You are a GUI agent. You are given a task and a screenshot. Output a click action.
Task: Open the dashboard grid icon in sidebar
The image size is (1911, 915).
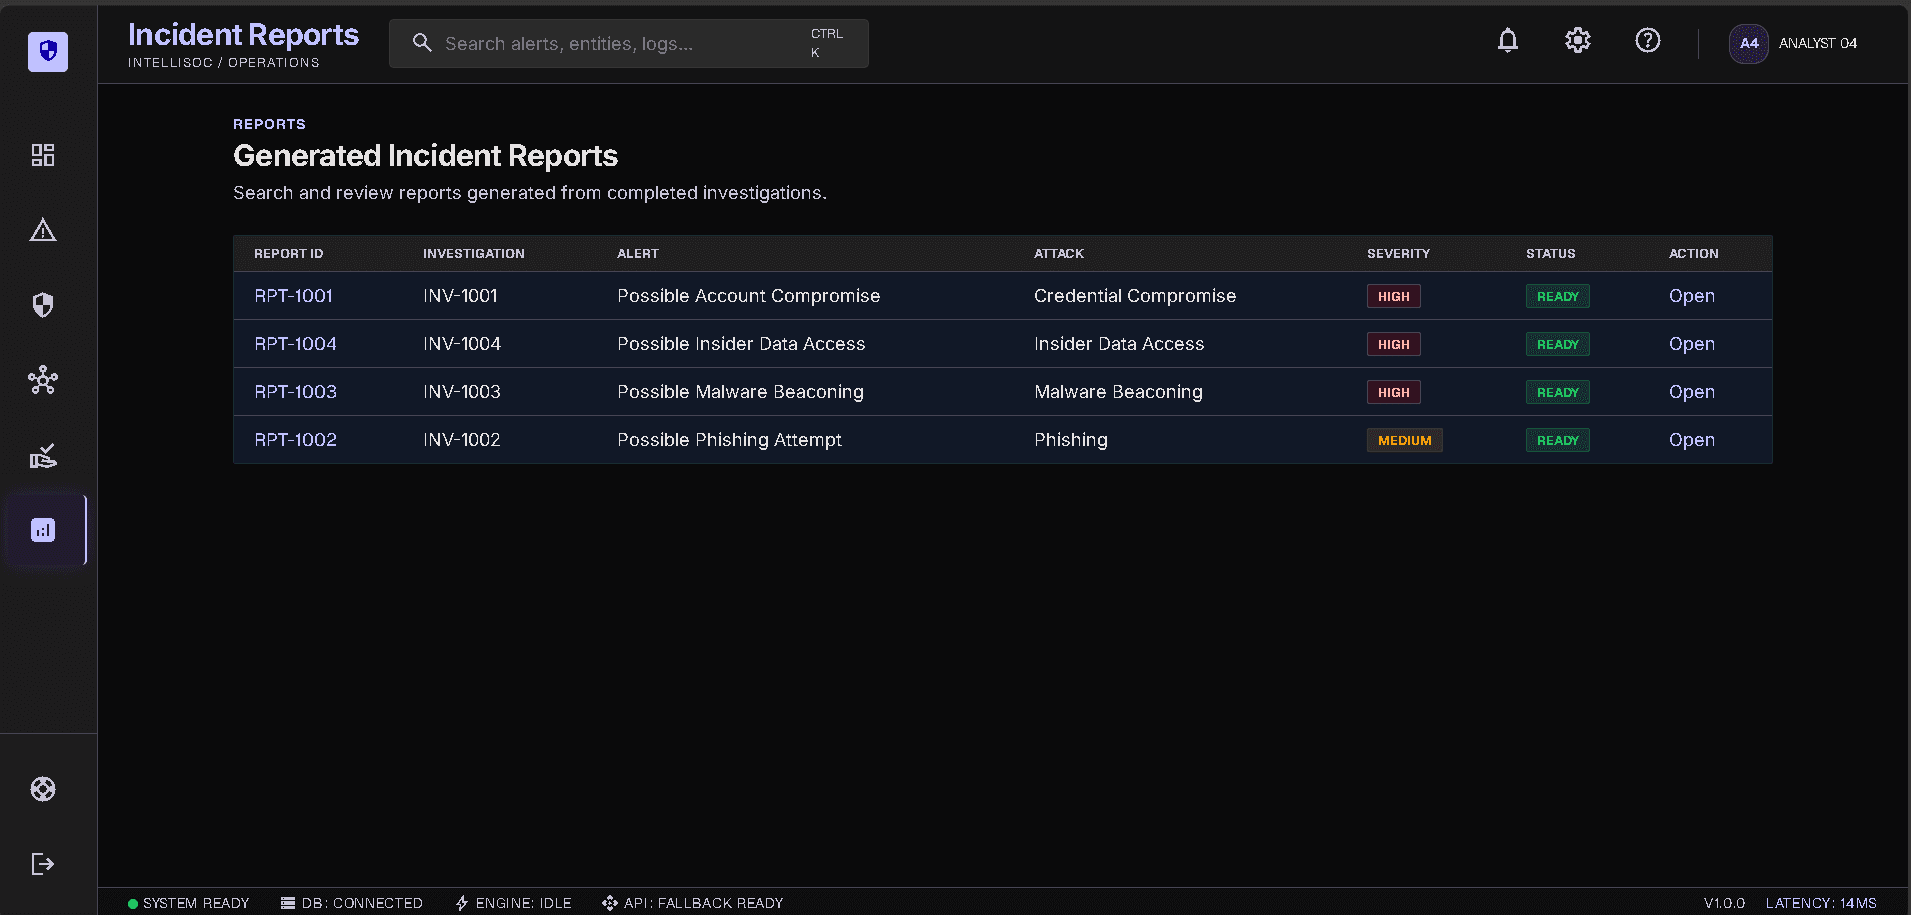tap(43, 155)
